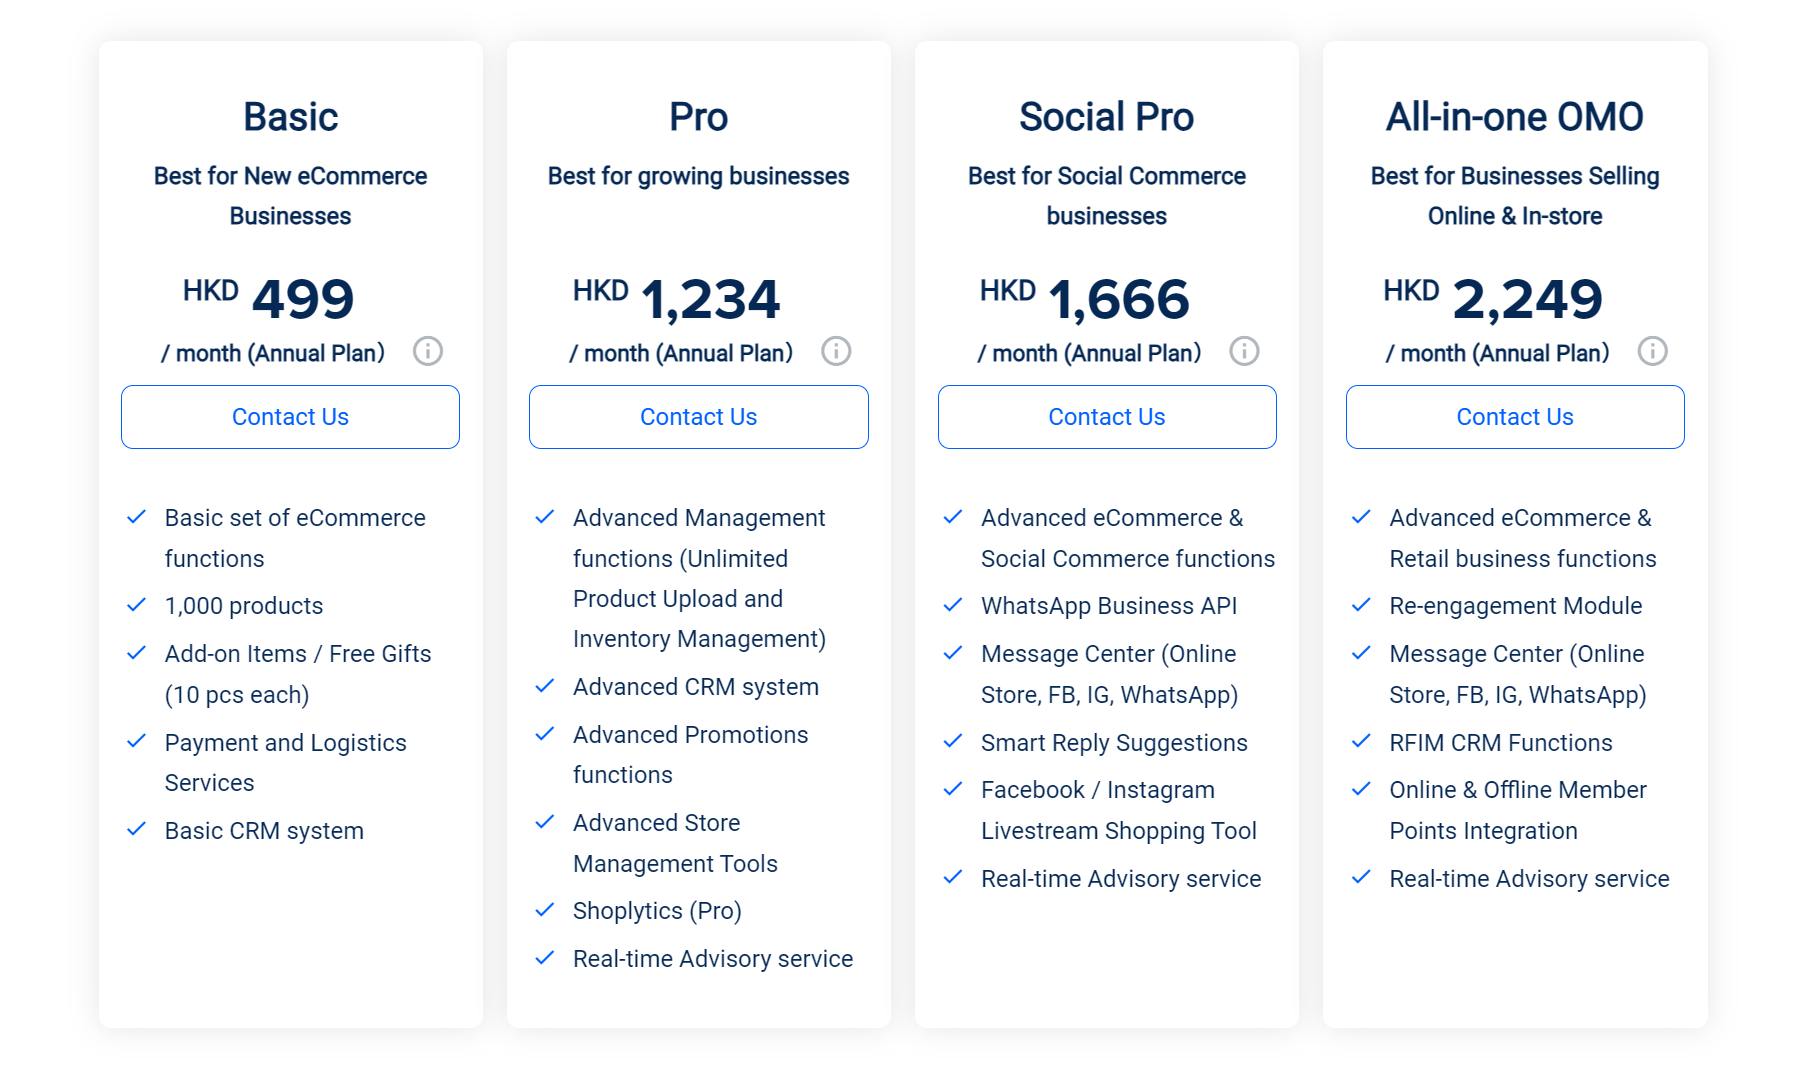Open the Basic plan pricing info icon
The height and width of the screenshot is (1075, 1812).
(x=428, y=351)
